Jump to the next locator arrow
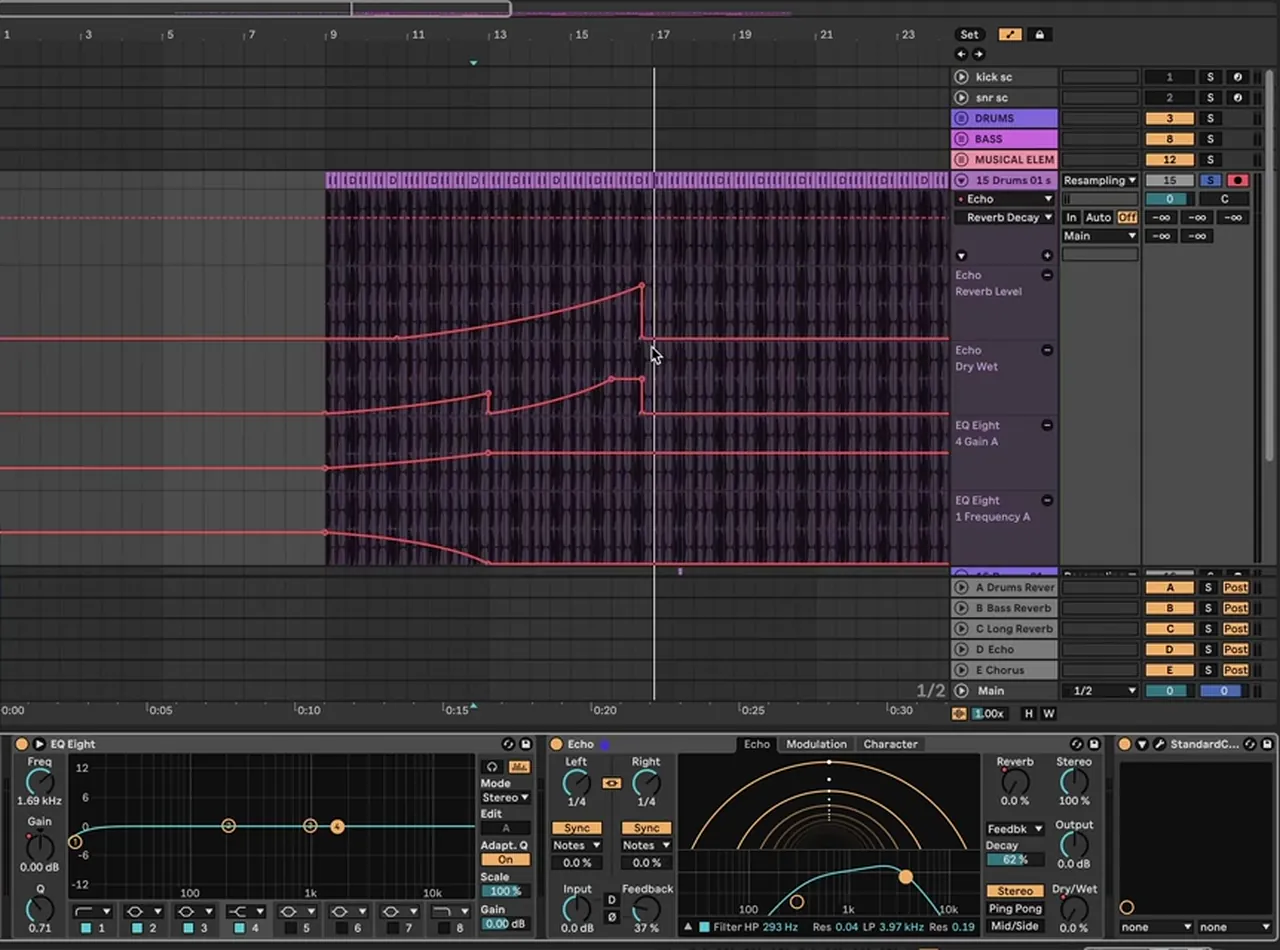The image size is (1280, 950). point(978,54)
